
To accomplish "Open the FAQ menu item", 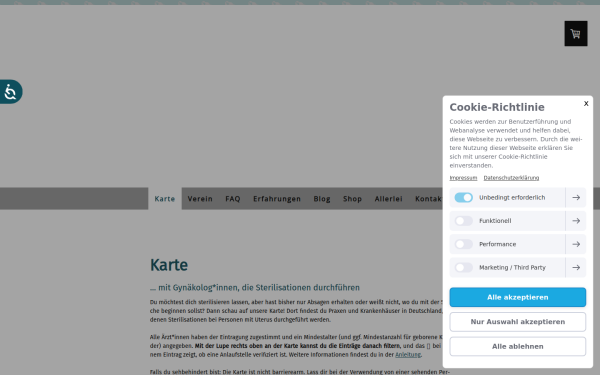I will coord(233,199).
